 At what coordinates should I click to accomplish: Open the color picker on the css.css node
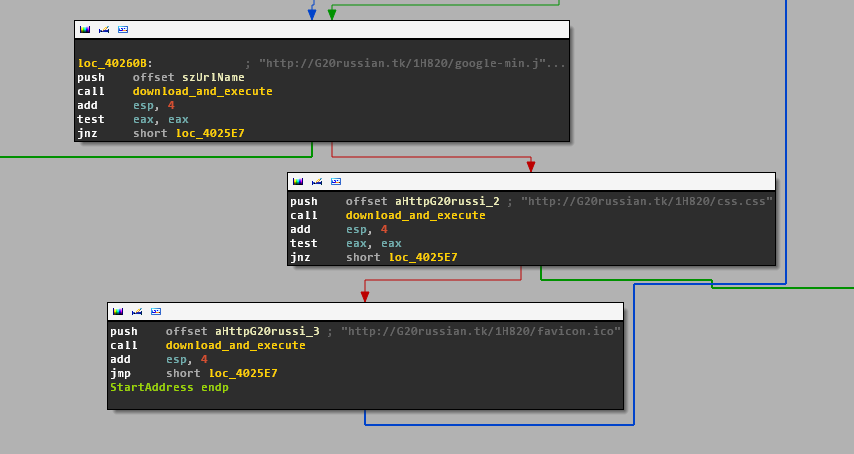pos(298,182)
